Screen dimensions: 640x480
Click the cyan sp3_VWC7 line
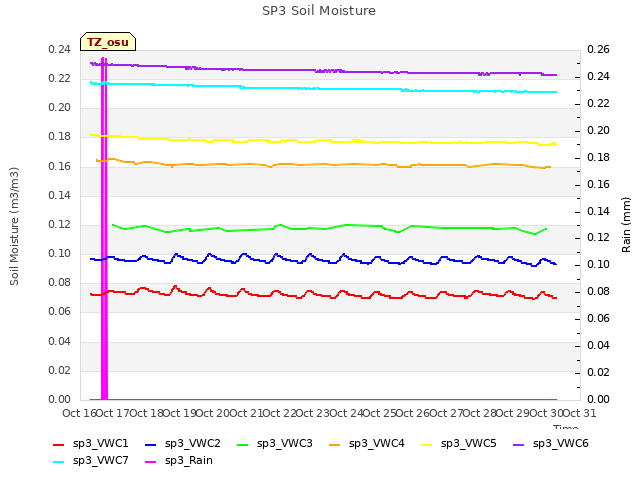[x=323, y=88]
